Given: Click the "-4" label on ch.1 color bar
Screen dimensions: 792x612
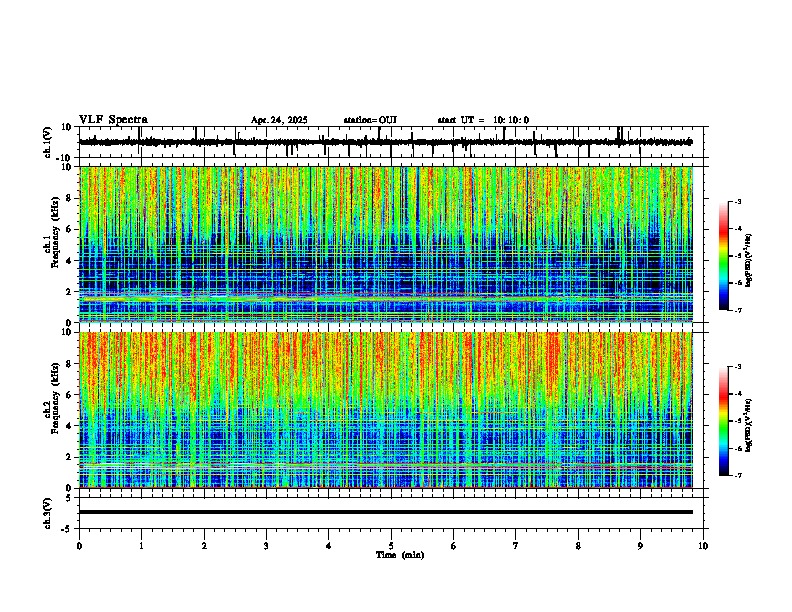Looking at the screenshot, I should tap(737, 229).
